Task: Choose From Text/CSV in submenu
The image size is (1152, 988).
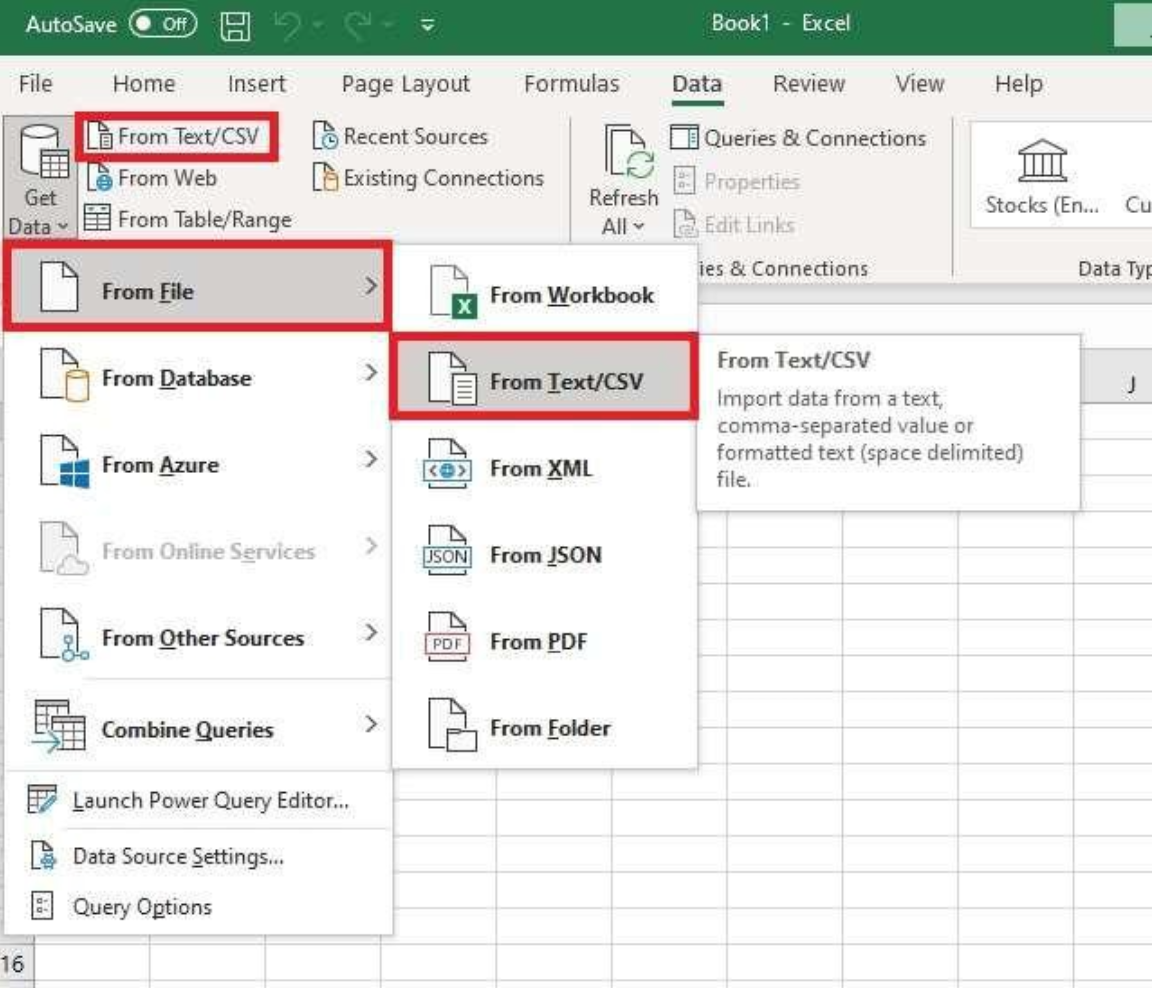Action: (x=544, y=378)
